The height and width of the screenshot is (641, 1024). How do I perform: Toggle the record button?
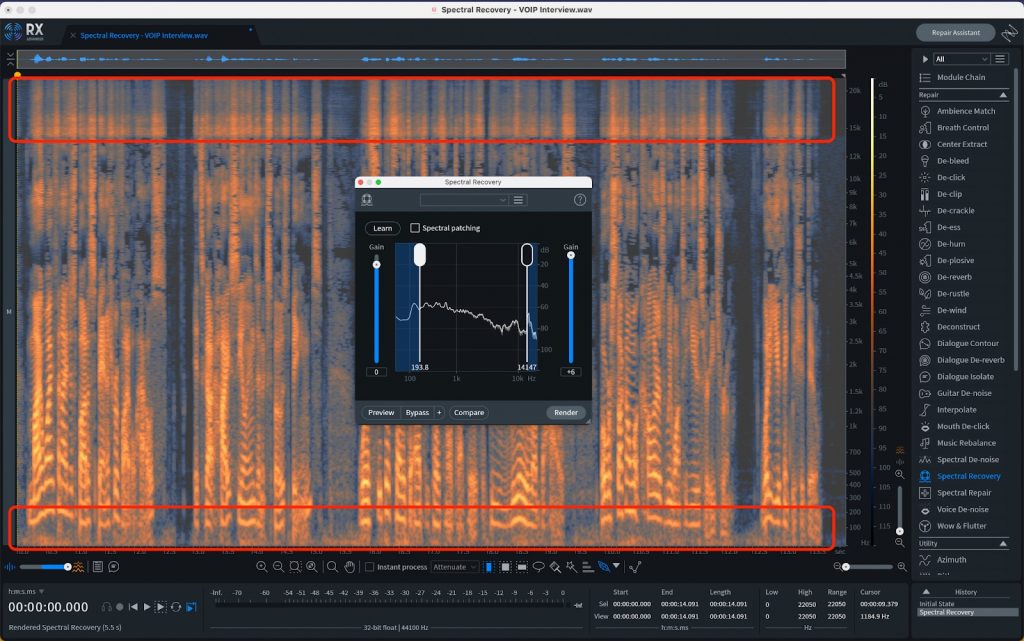120,607
